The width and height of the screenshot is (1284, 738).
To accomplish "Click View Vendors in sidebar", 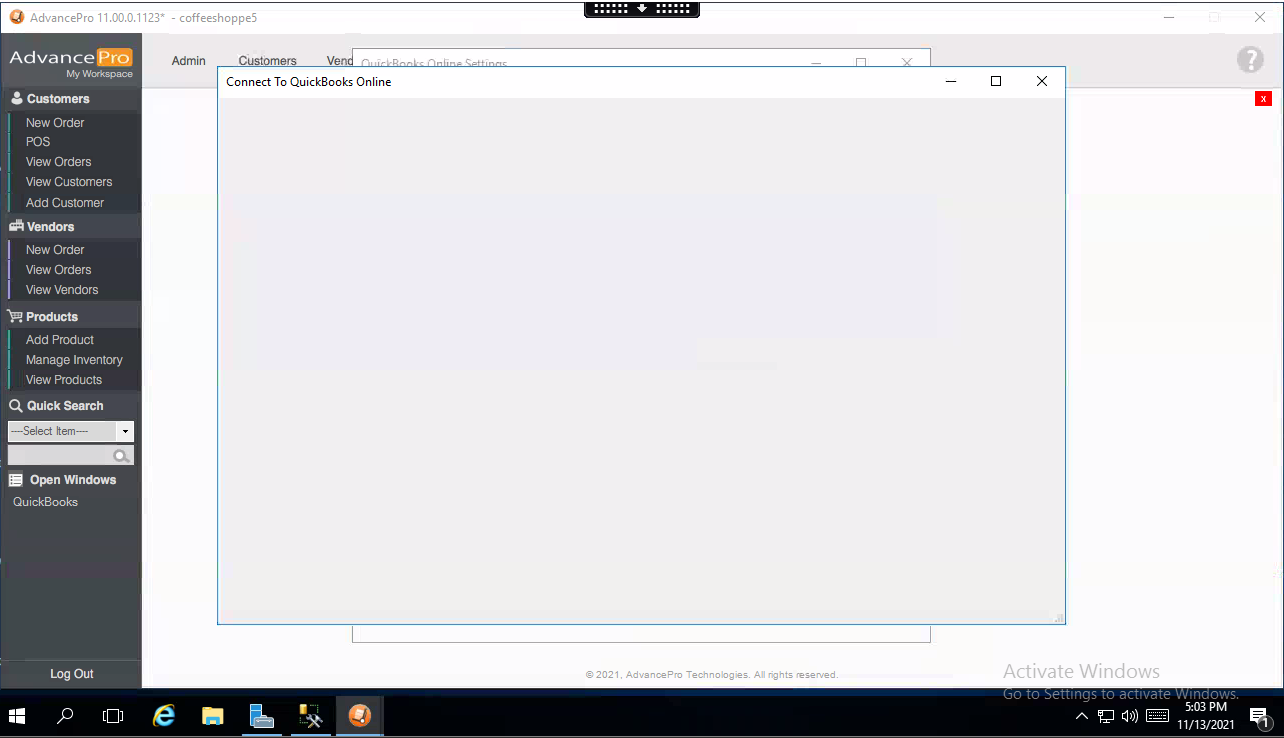I will pos(62,290).
